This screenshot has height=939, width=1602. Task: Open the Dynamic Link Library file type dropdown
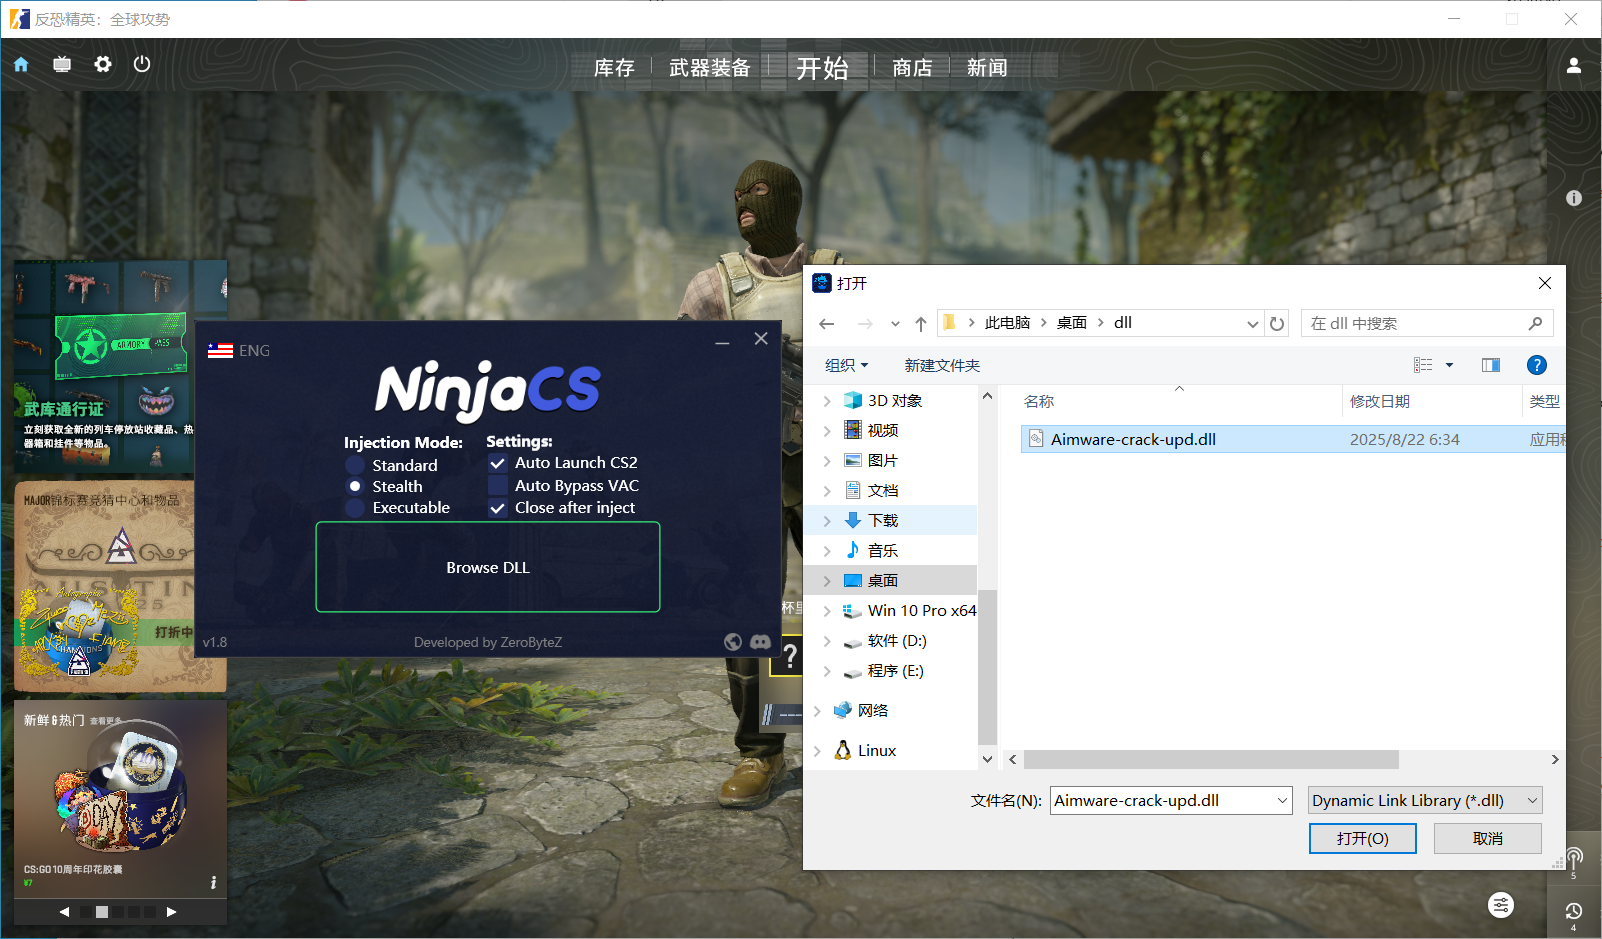coord(1425,800)
